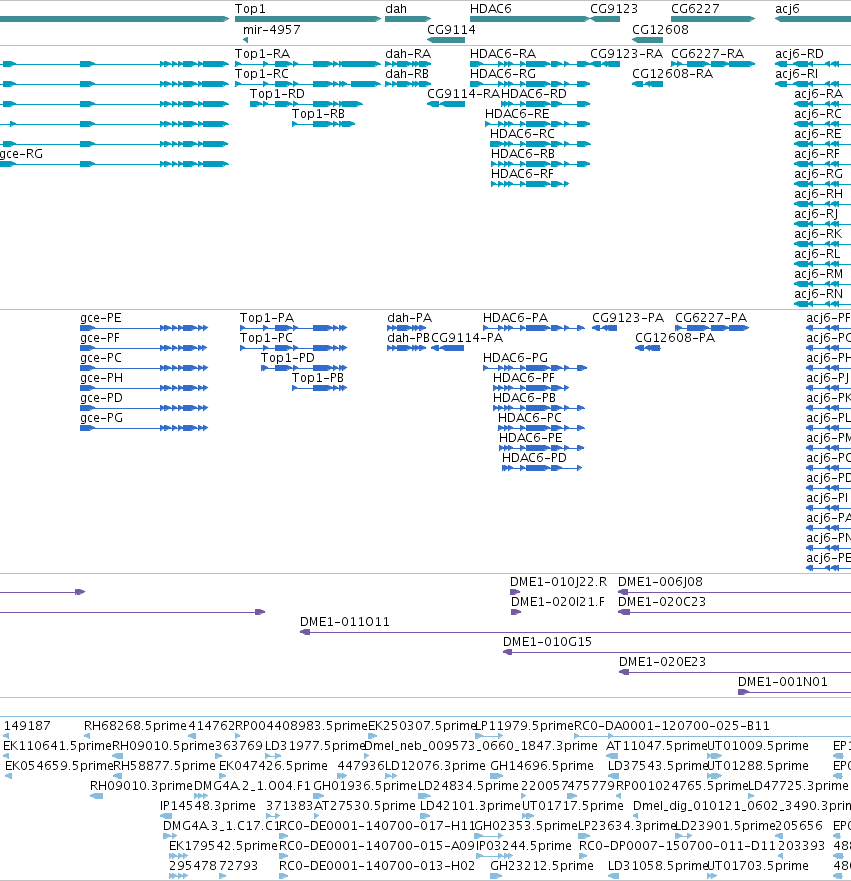
Task: Click protein CG9123-PA
Action: click(604, 328)
